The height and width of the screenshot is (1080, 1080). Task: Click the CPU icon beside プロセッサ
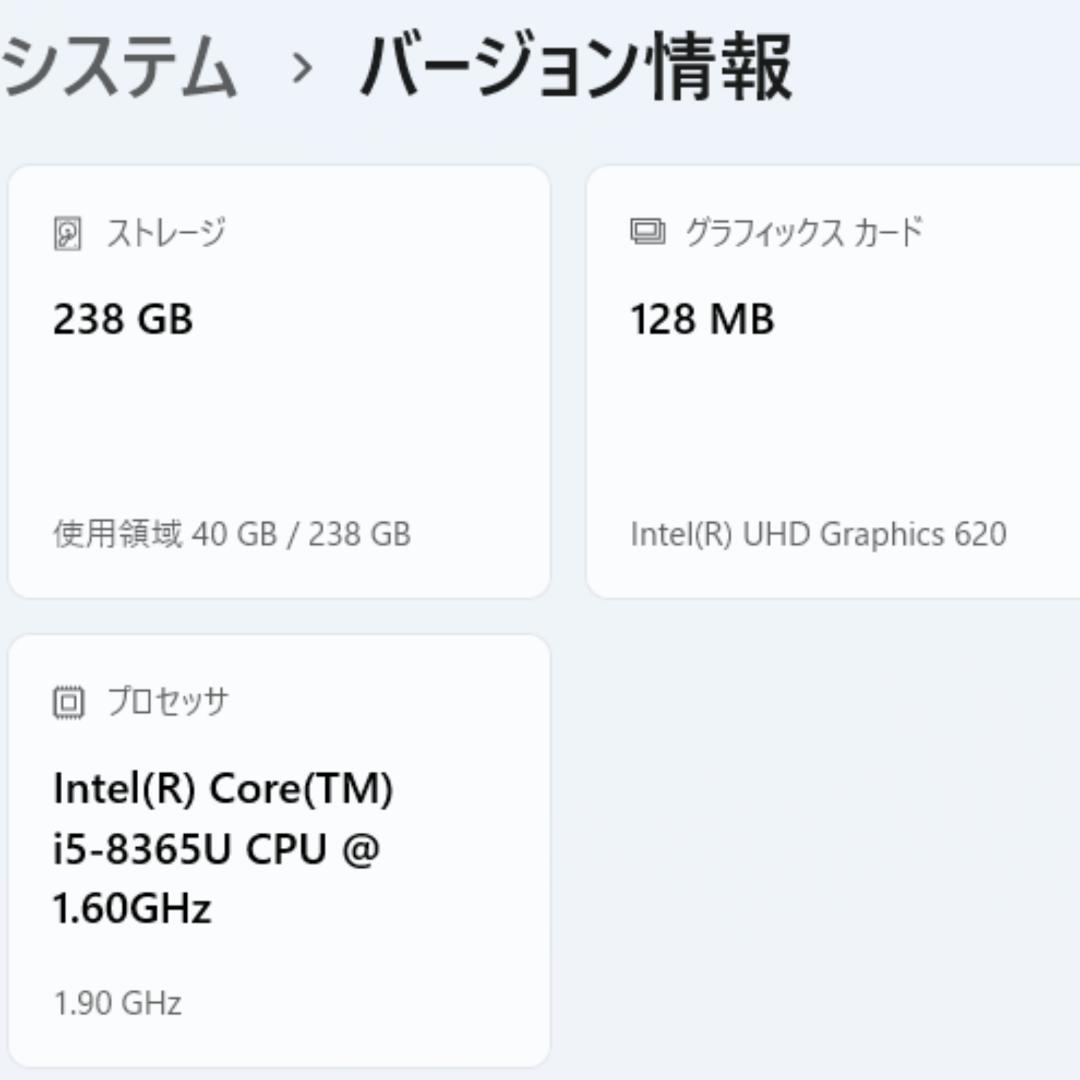[x=66, y=700]
